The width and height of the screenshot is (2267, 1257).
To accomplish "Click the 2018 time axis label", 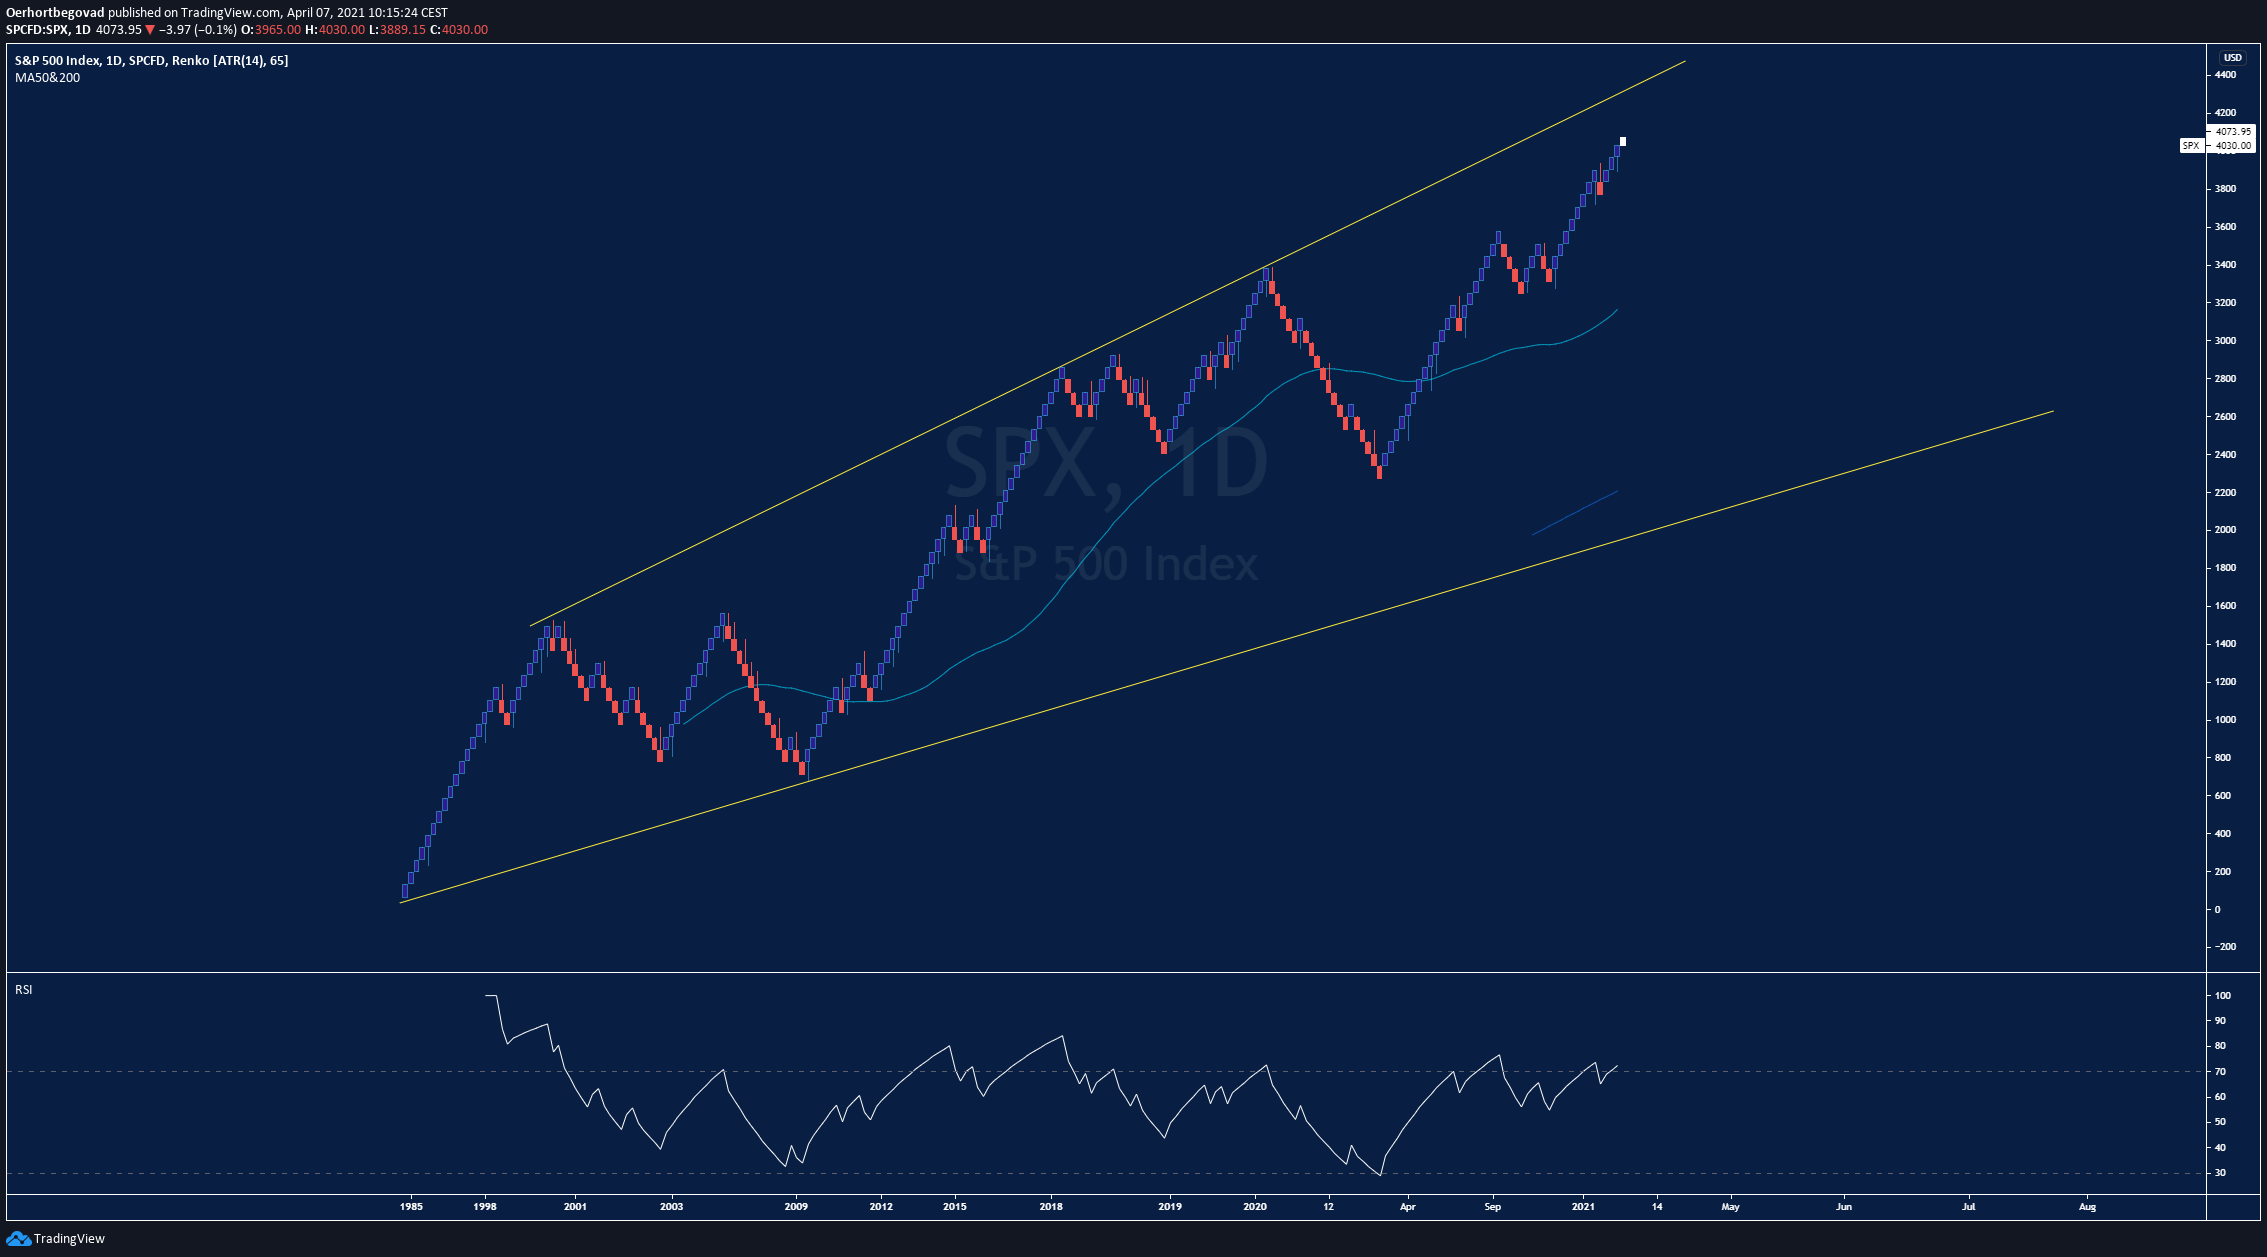I will tap(1051, 1207).
